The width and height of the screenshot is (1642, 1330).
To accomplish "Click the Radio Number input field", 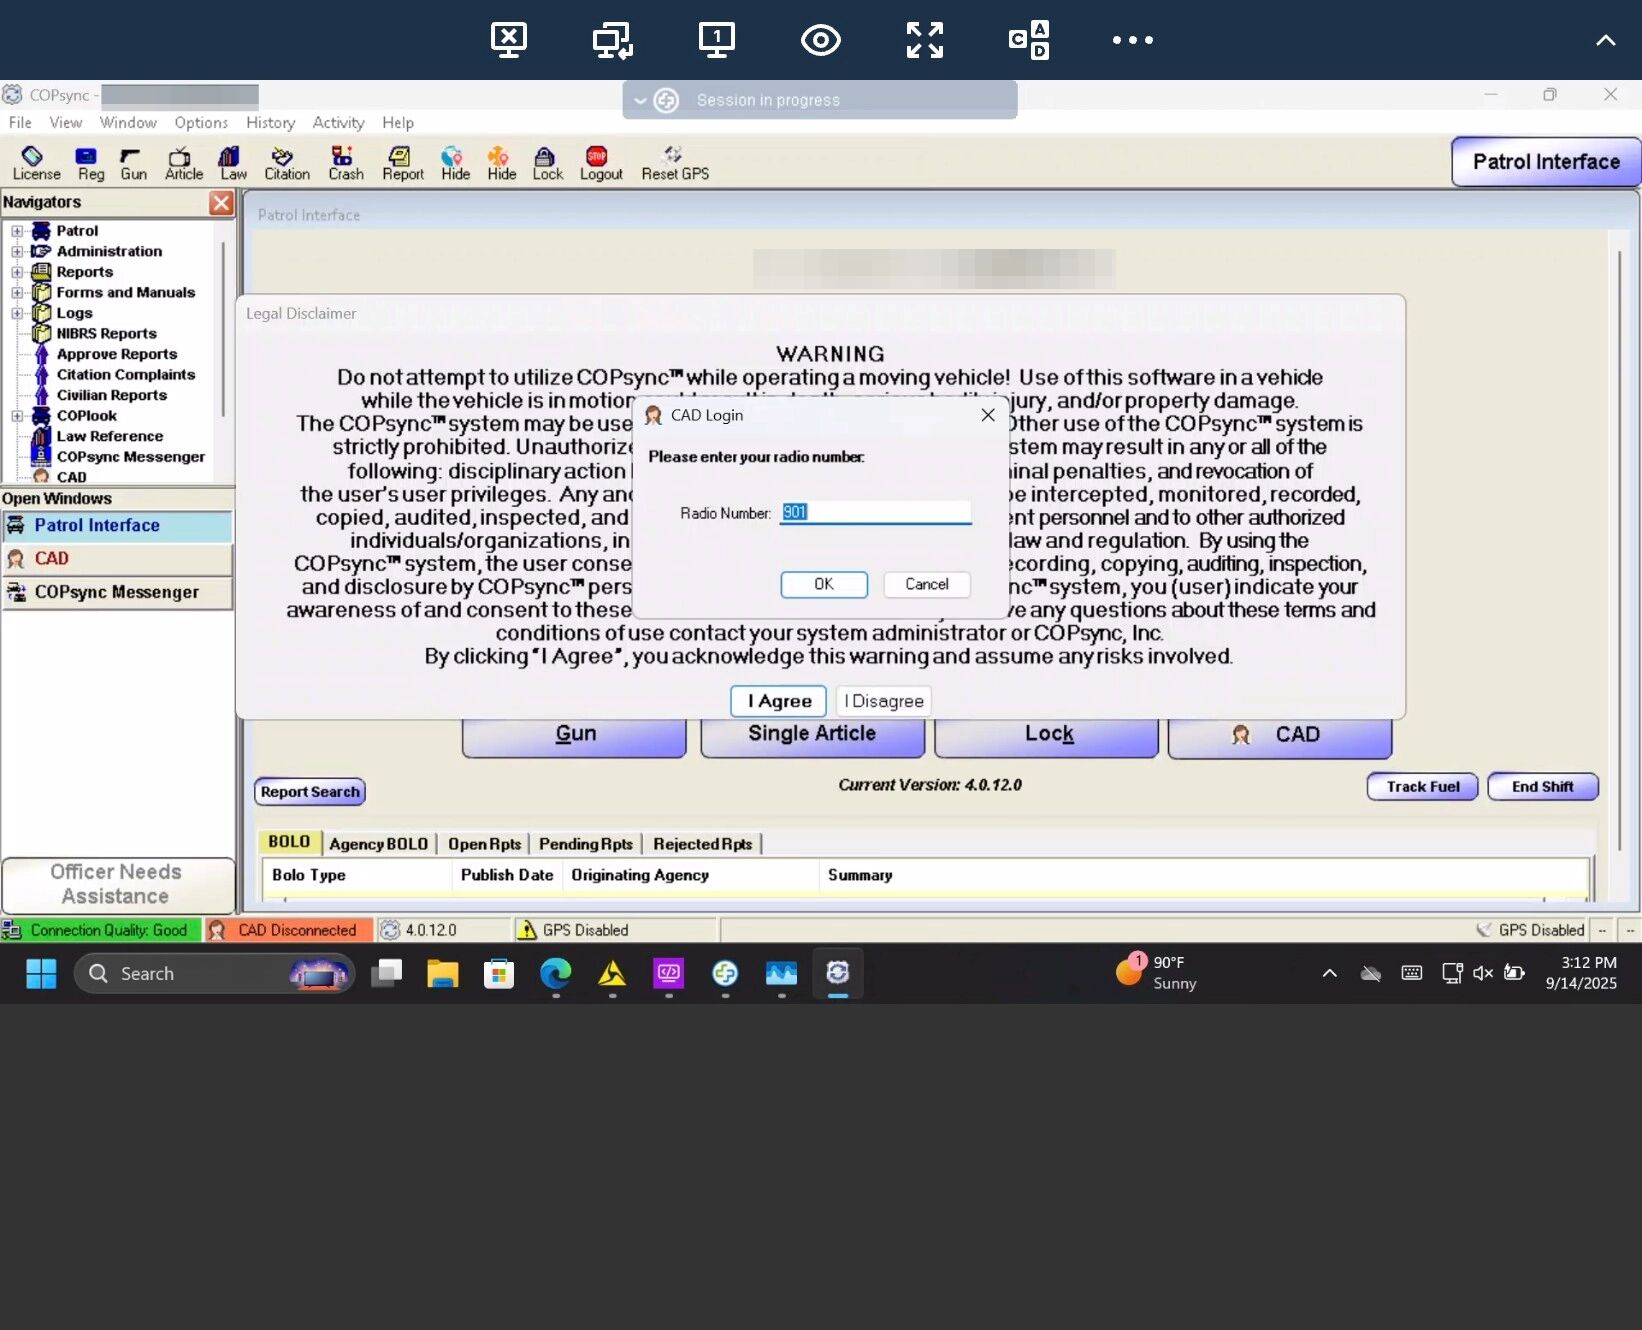I will [875, 512].
